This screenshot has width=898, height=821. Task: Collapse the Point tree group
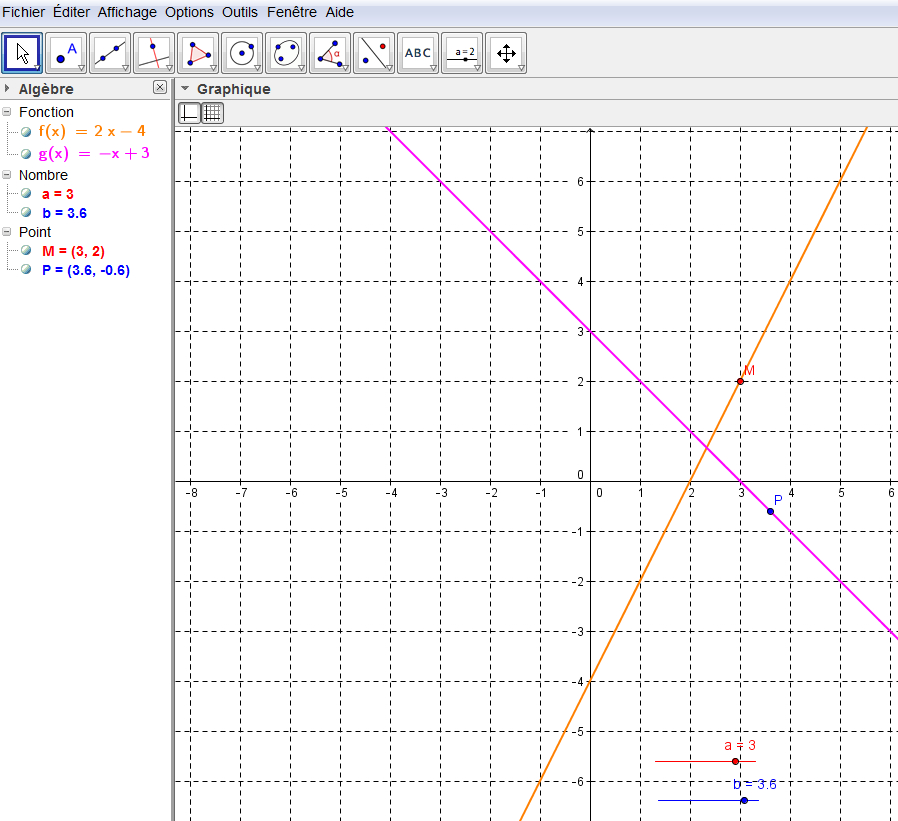(x=7, y=232)
